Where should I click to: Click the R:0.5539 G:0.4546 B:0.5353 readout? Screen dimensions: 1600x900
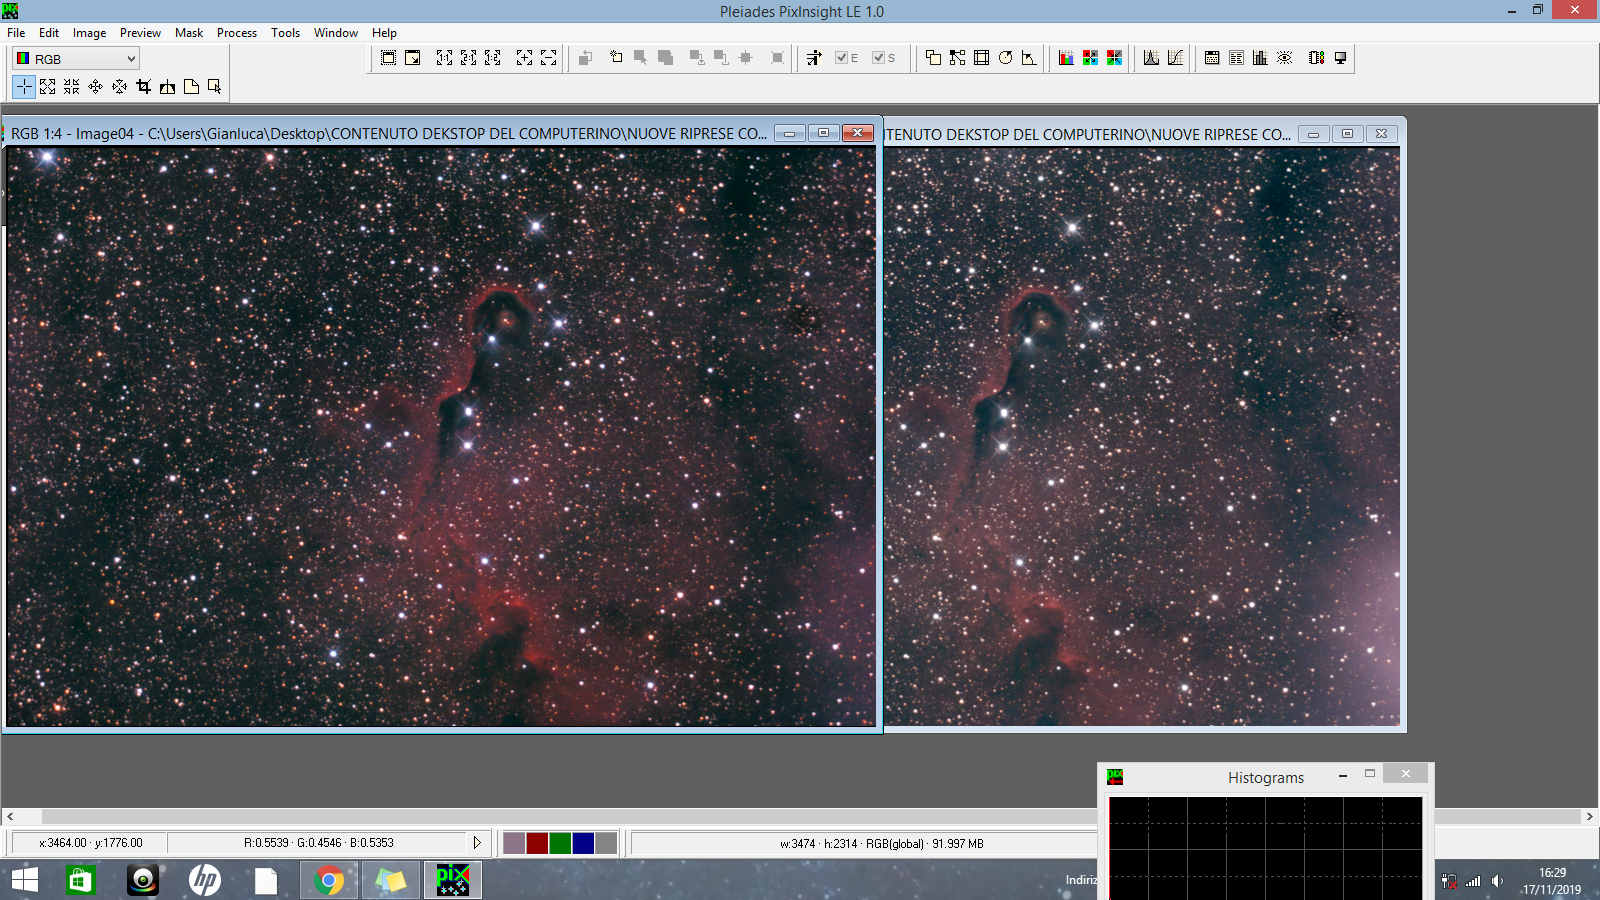pos(319,843)
